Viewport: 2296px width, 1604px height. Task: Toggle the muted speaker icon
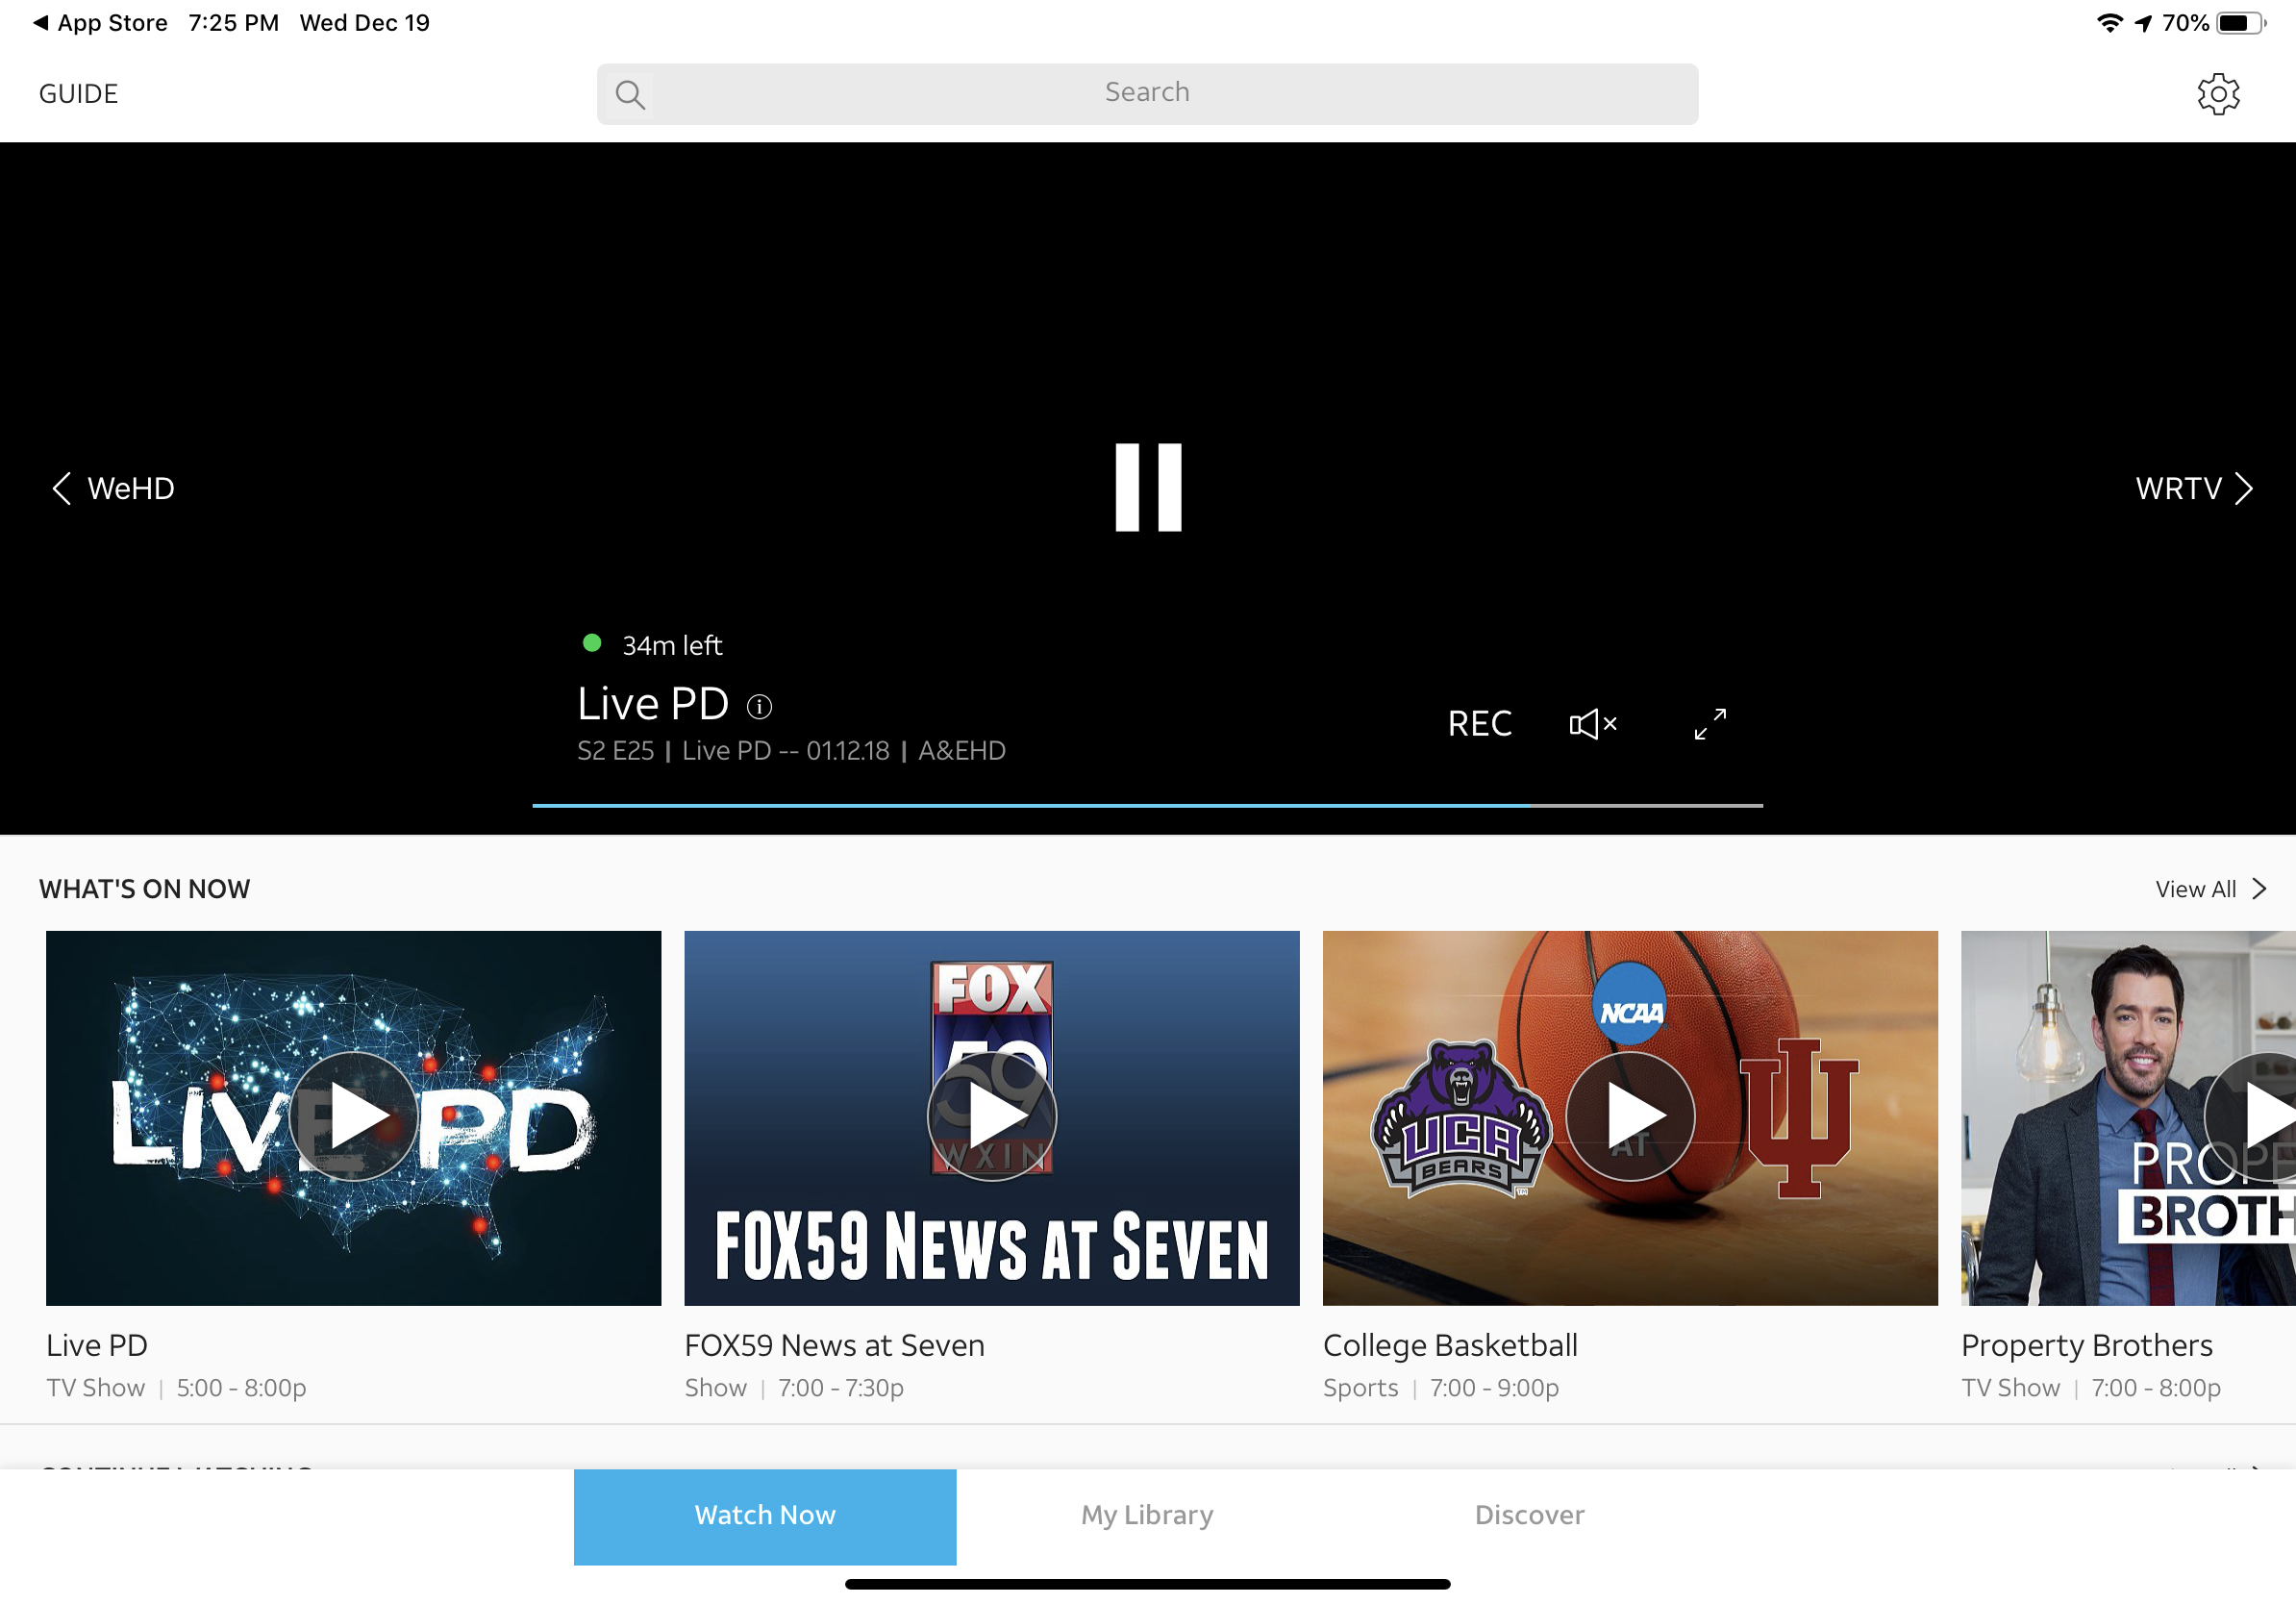click(x=1592, y=723)
